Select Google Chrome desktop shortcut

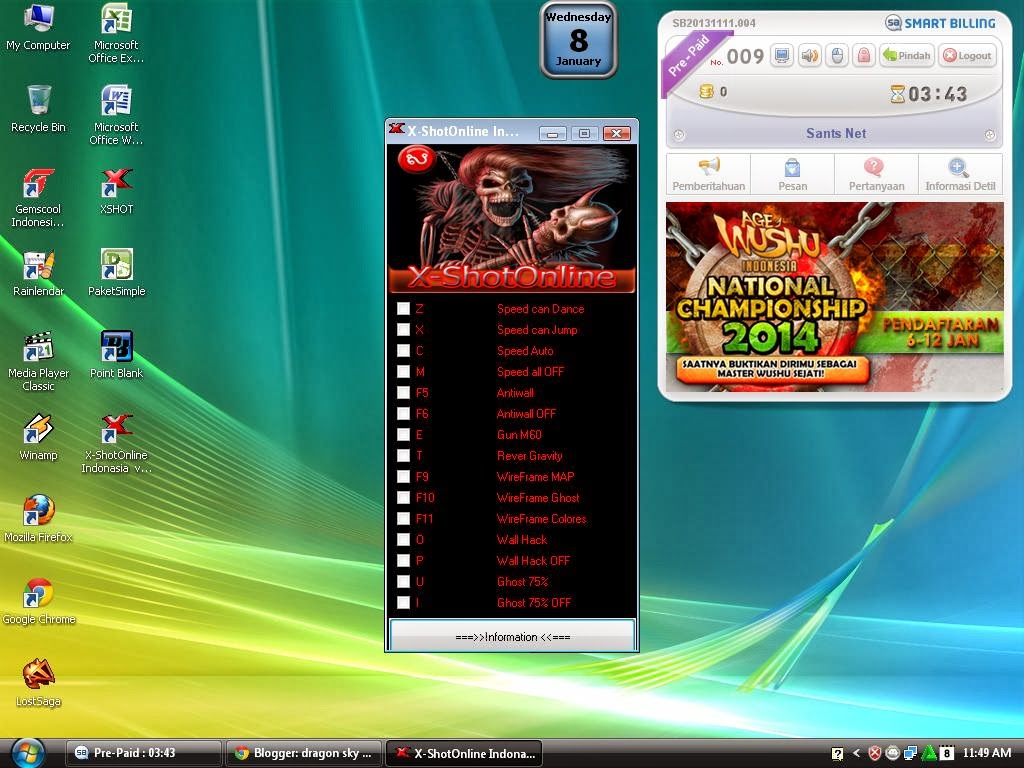pyautogui.click(x=38, y=602)
